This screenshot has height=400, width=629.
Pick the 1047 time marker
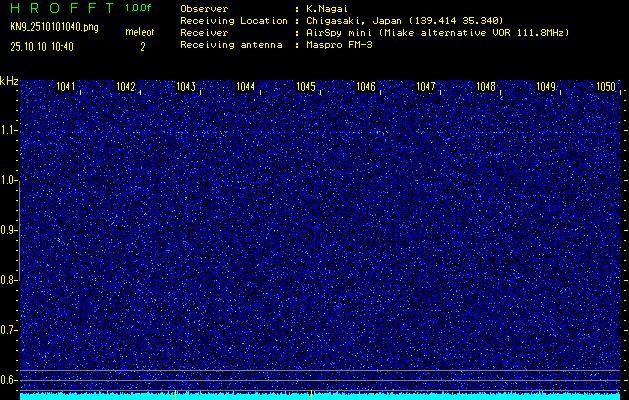[426, 87]
